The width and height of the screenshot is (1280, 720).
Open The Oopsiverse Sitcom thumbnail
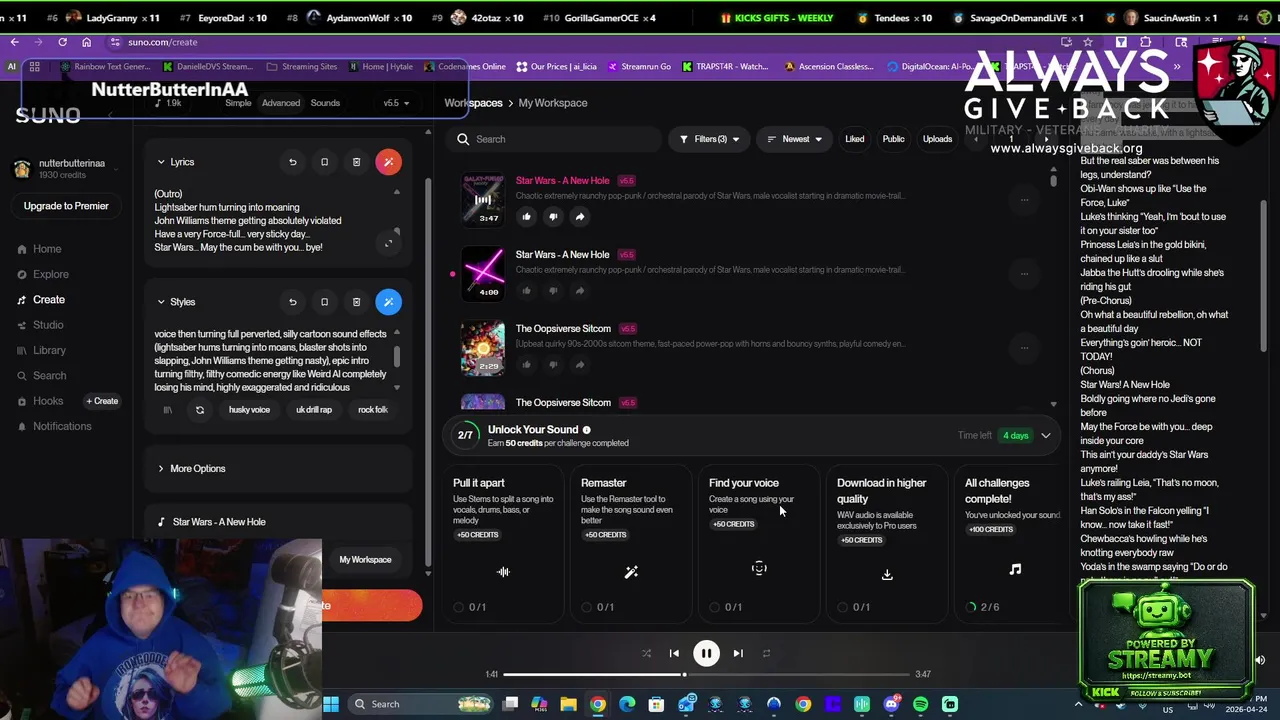coord(482,347)
